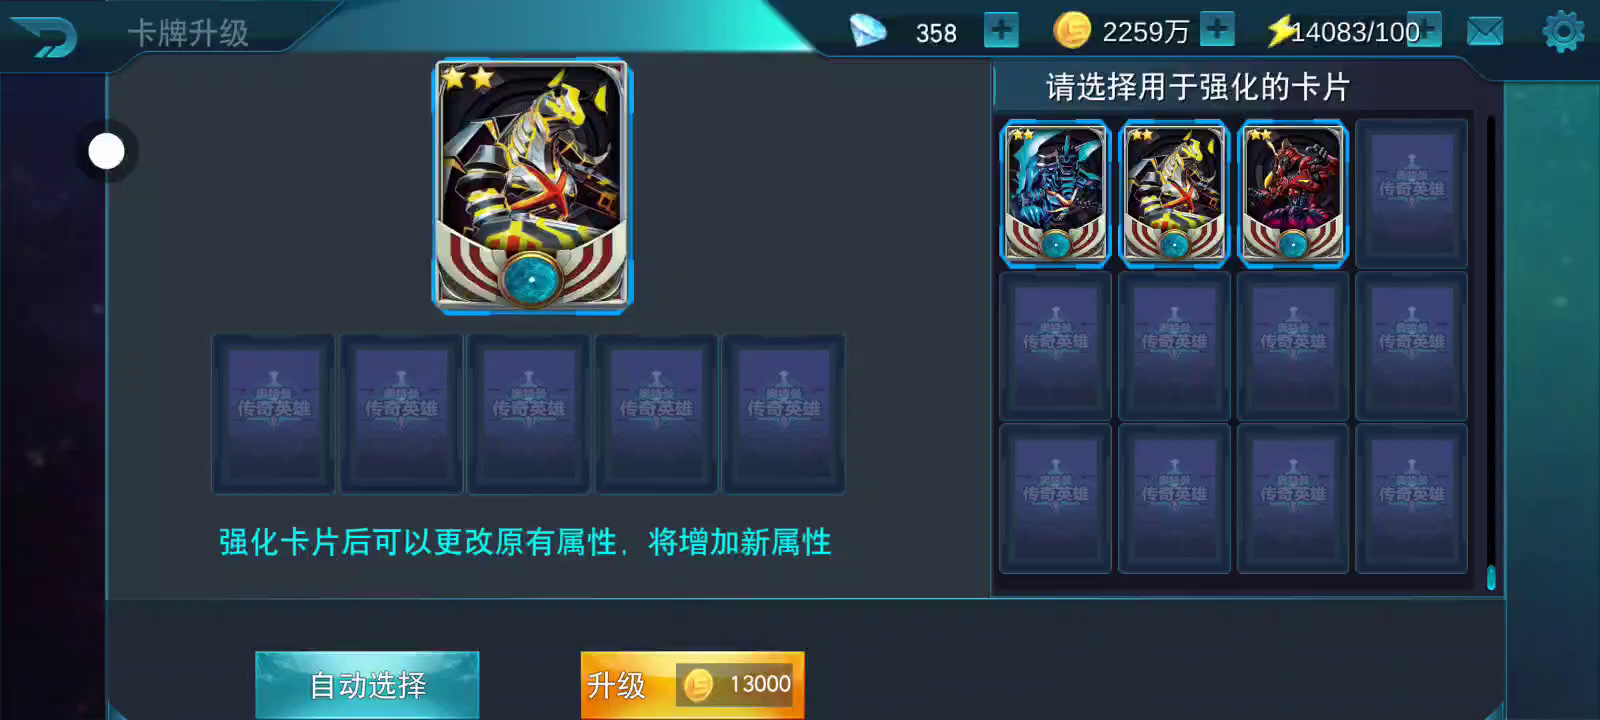Select the zebra knight card in grid

1173,193
